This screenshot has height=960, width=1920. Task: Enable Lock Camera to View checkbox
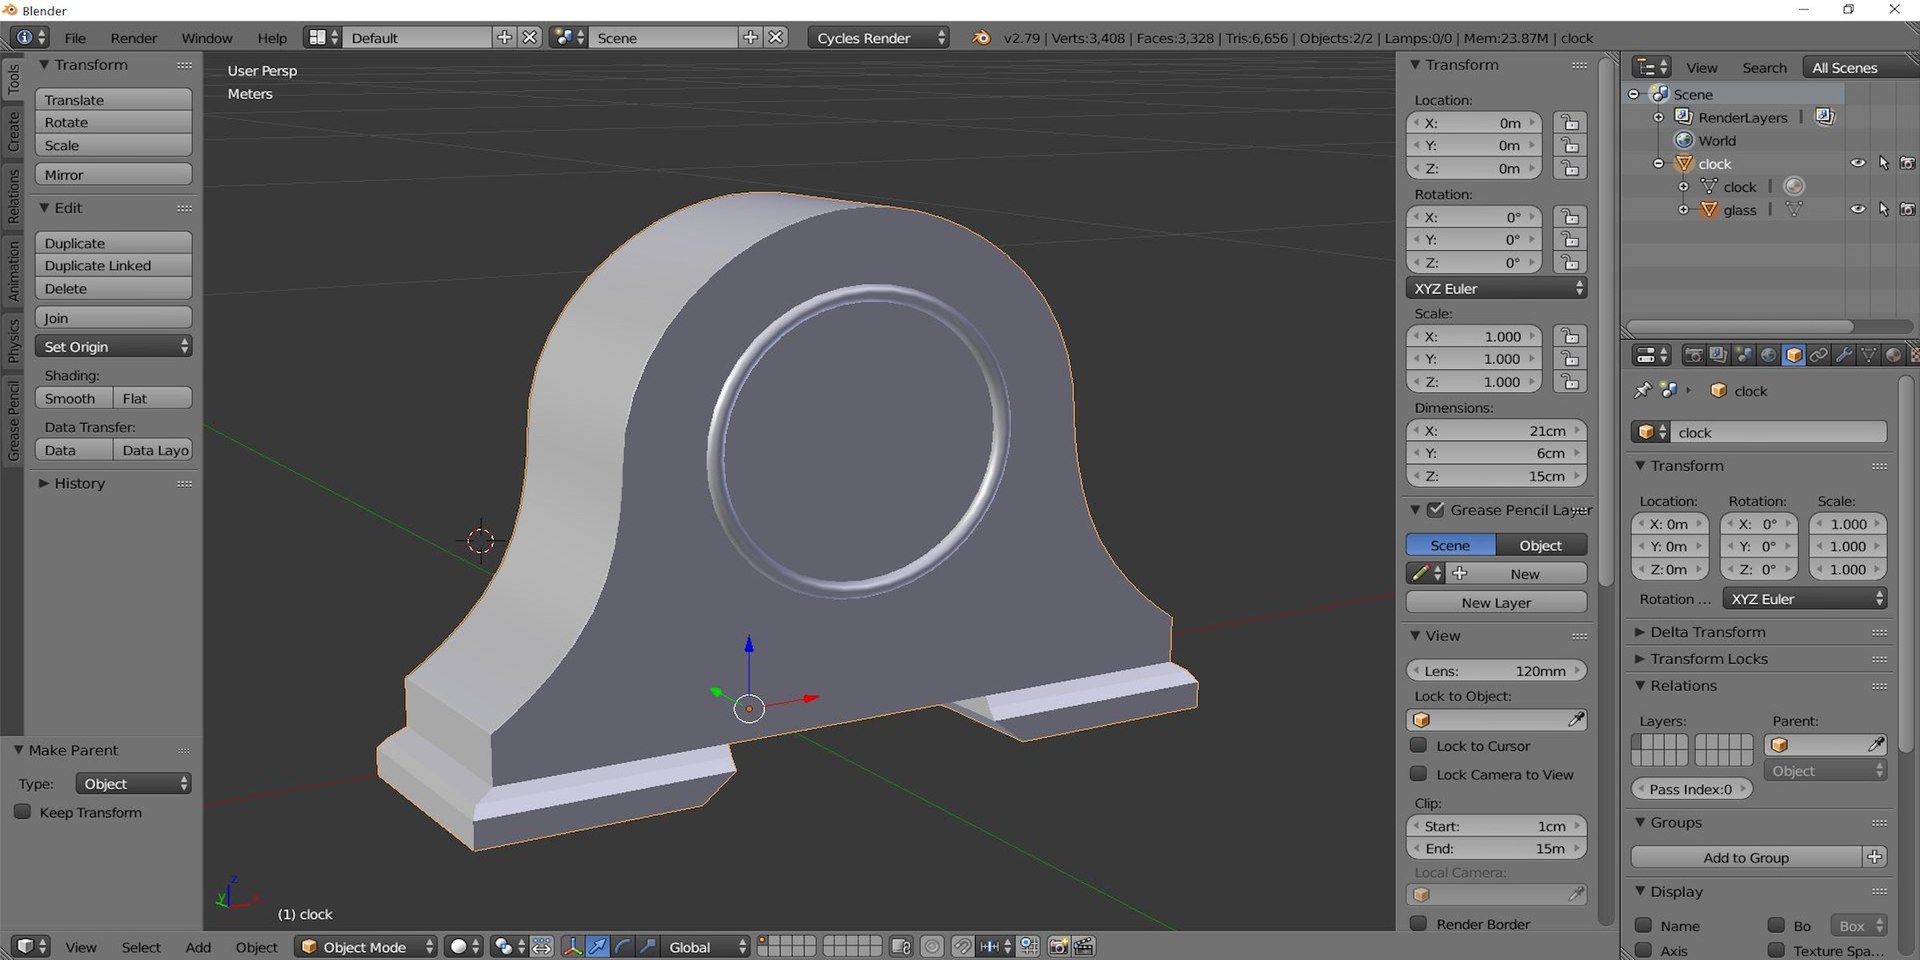[1418, 774]
